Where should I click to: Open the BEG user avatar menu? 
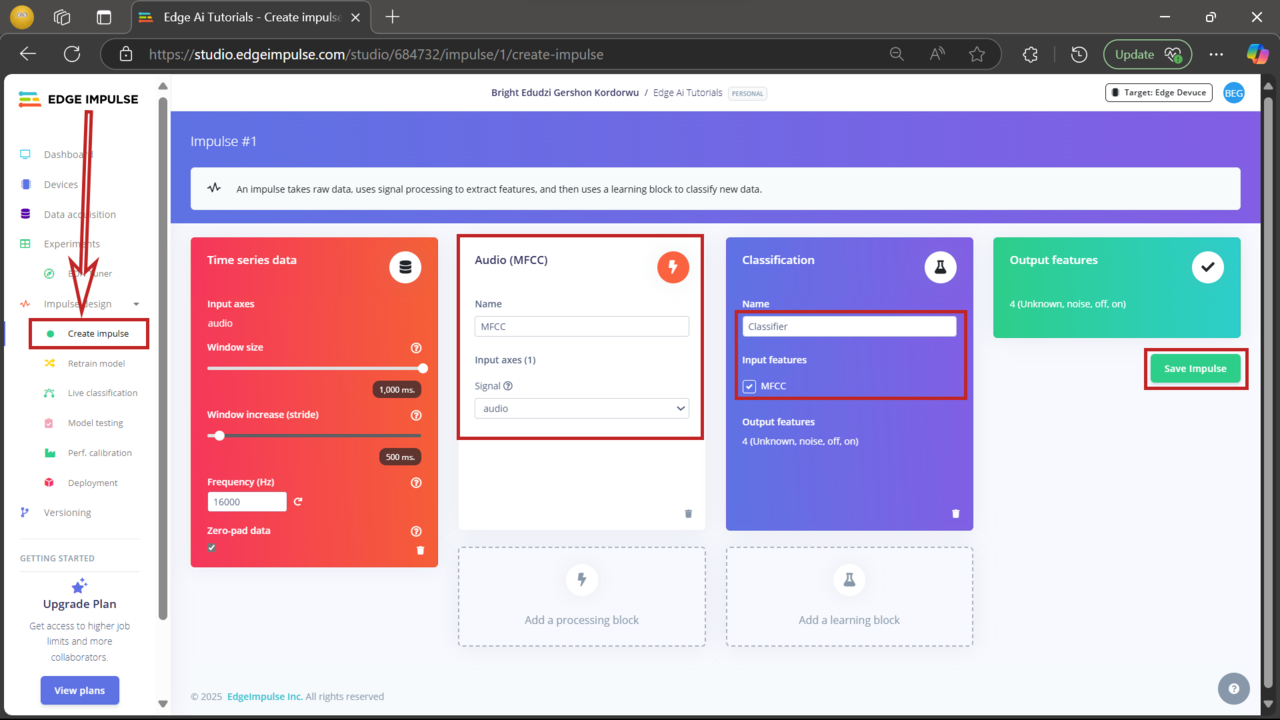(1234, 93)
